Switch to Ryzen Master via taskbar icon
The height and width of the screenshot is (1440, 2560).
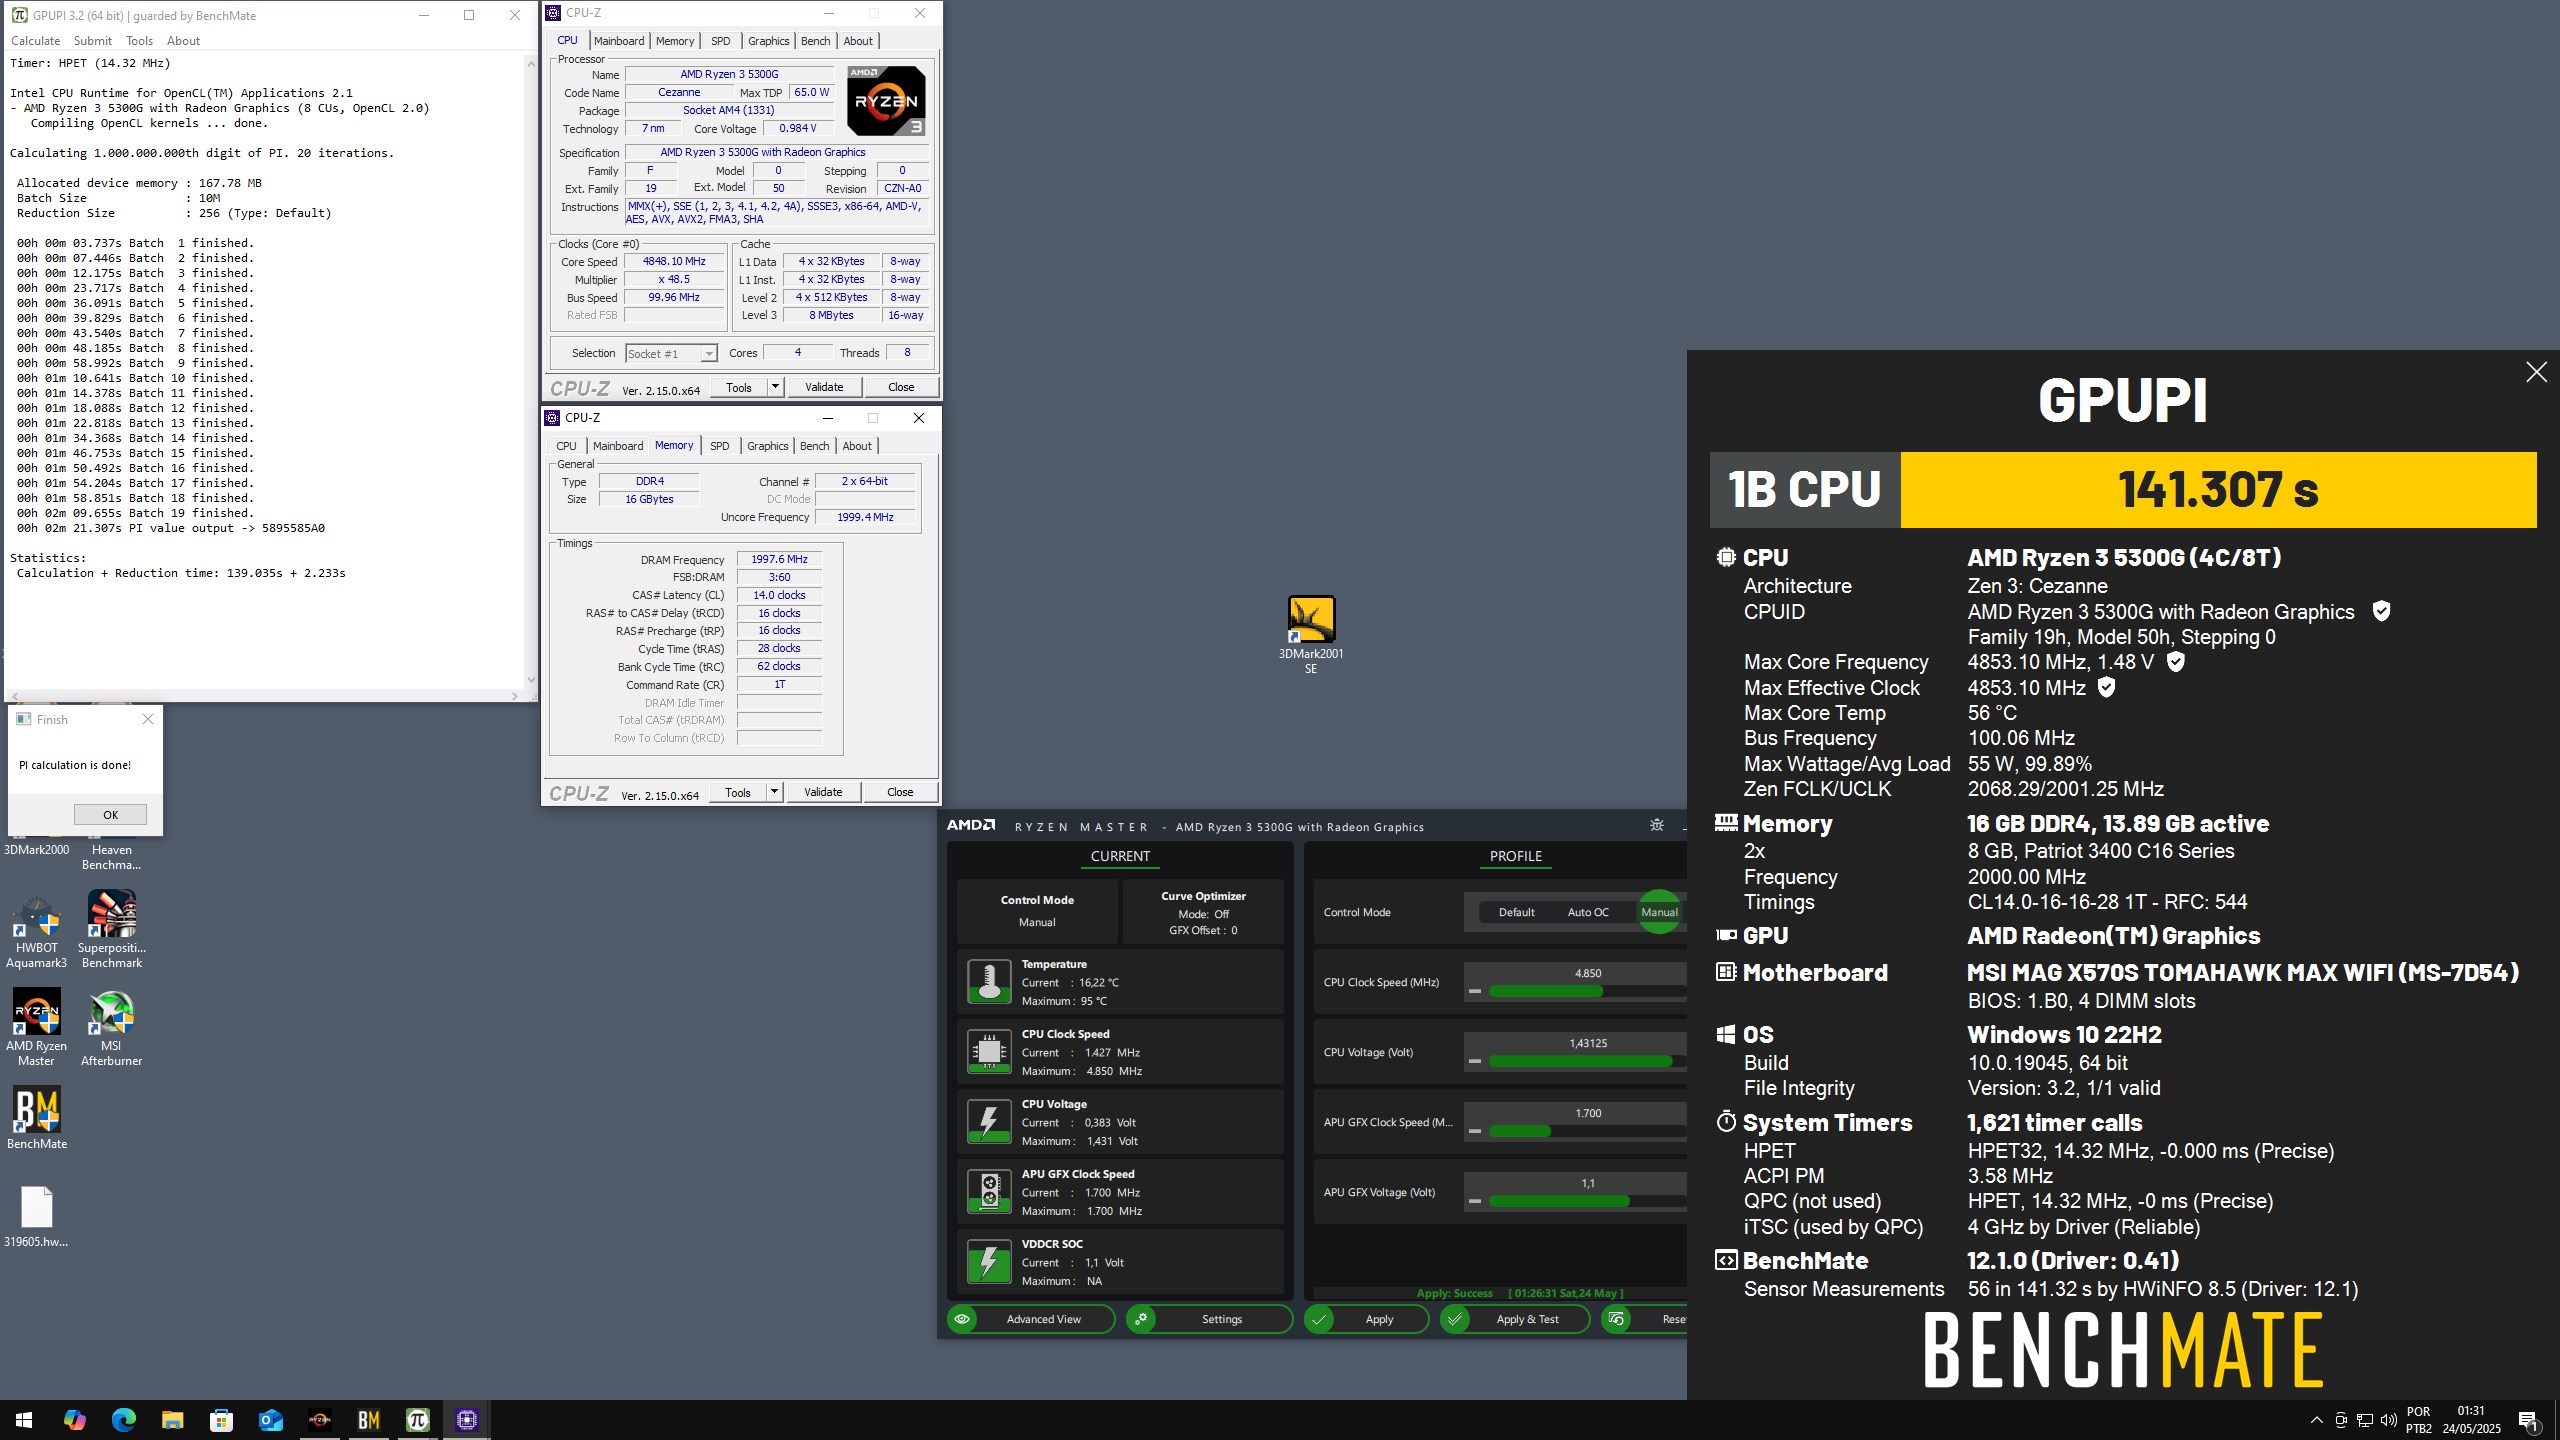click(x=319, y=1420)
